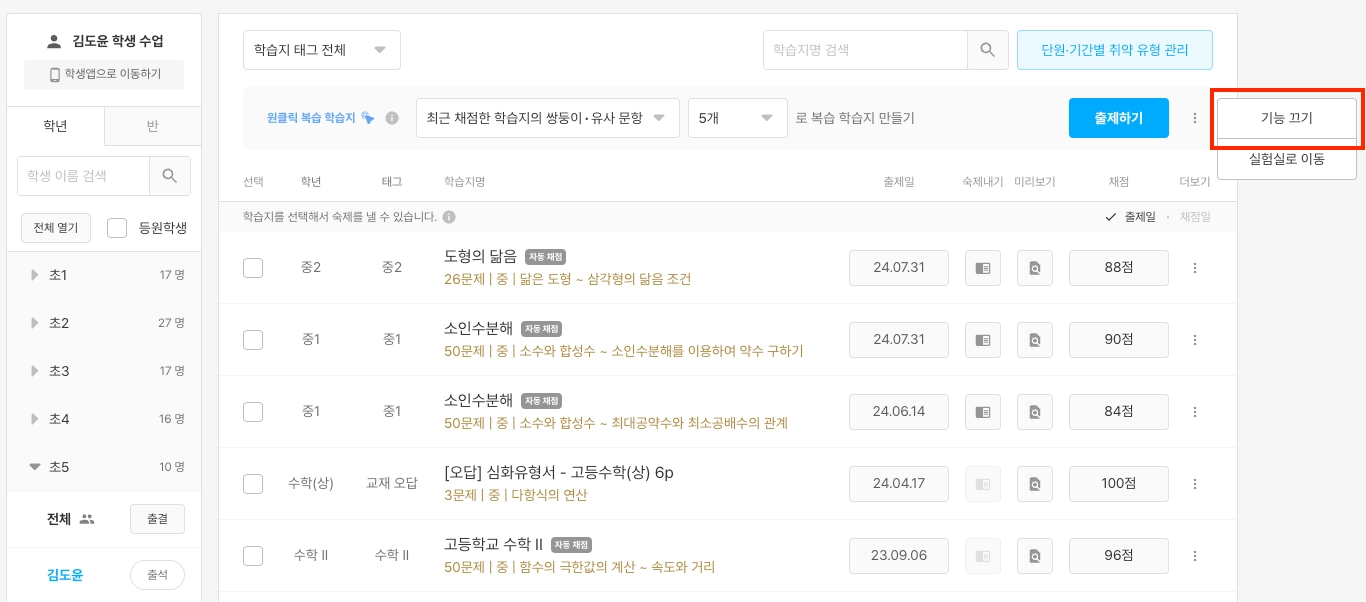Tick checkbox for 고등학교 수학 II row

[x=253, y=556]
